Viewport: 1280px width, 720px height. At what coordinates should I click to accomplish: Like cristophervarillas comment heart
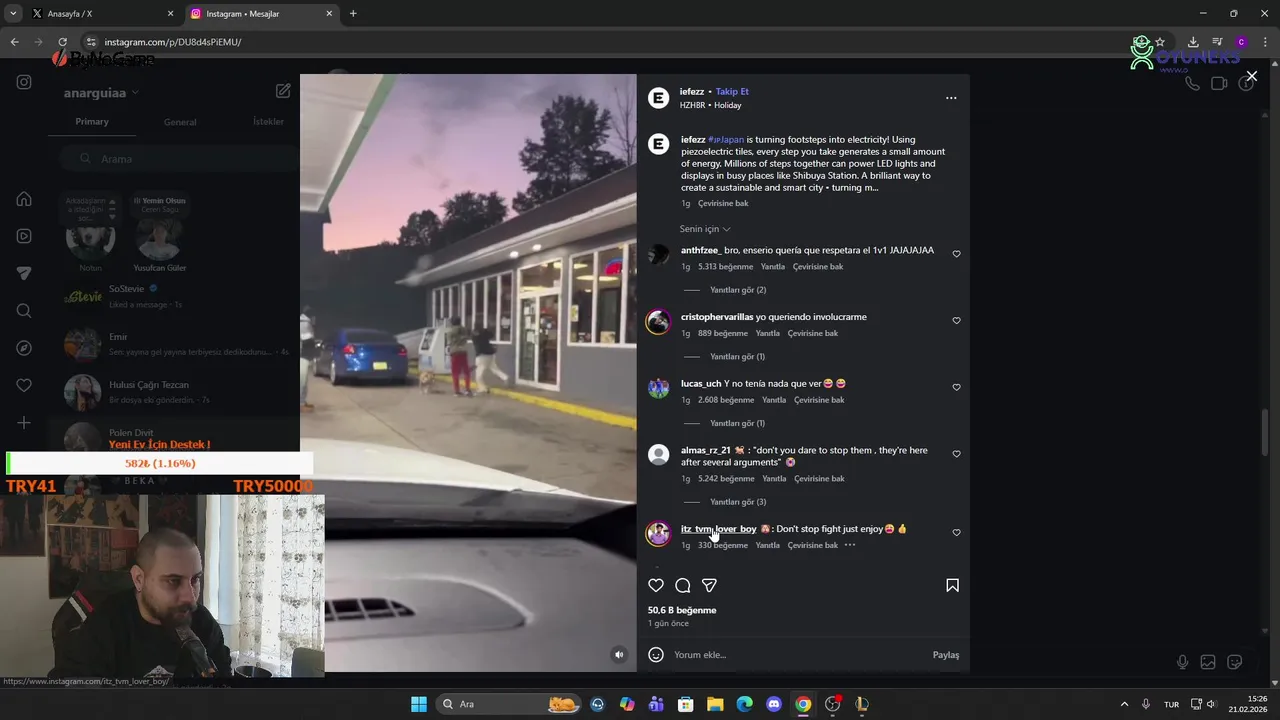(x=956, y=321)
